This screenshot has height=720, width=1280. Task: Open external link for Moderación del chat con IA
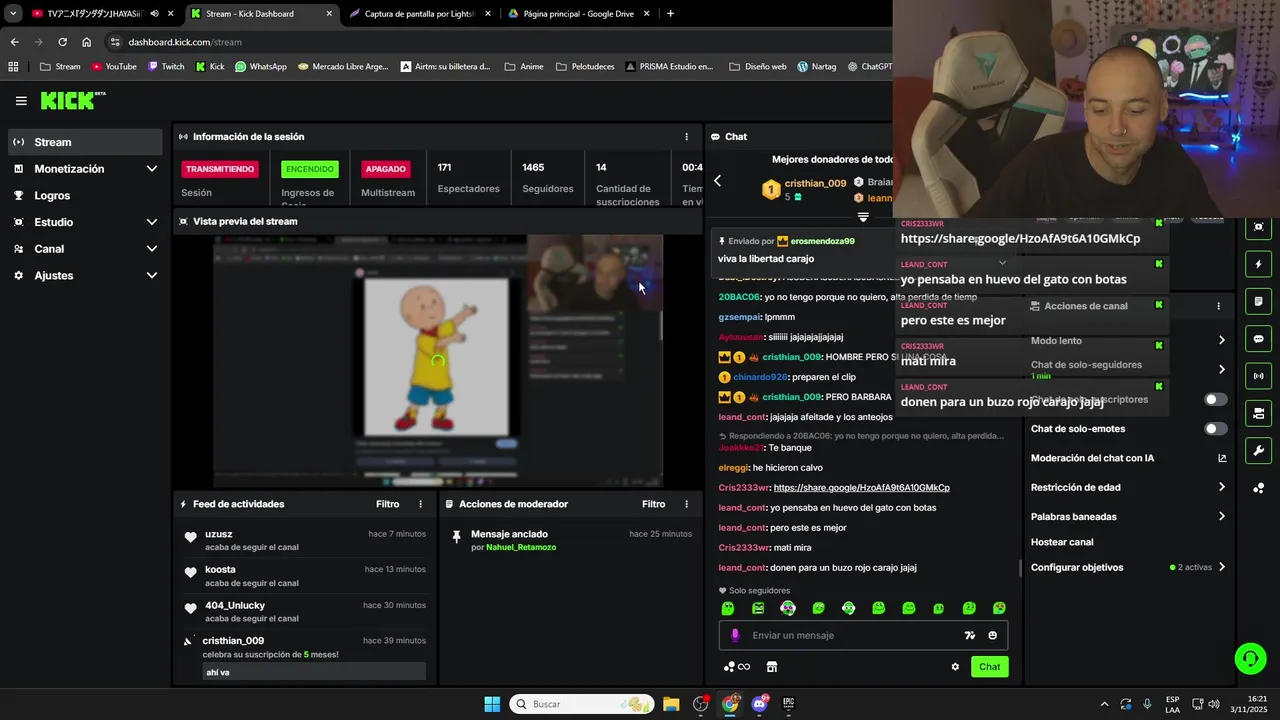pos(1222,458)
